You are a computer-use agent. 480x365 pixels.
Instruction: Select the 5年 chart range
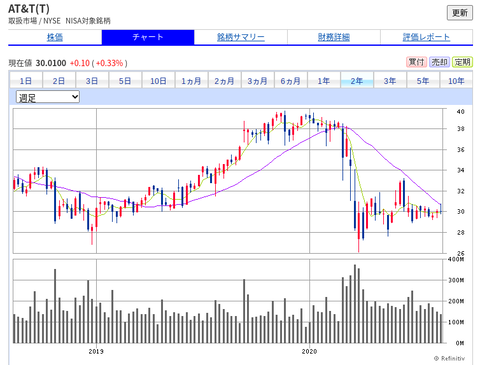tap(423, 81)
